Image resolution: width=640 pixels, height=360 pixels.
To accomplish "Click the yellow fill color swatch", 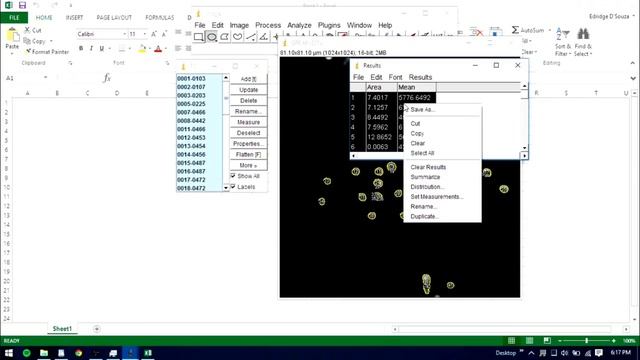I will click(x=142, y=49).
